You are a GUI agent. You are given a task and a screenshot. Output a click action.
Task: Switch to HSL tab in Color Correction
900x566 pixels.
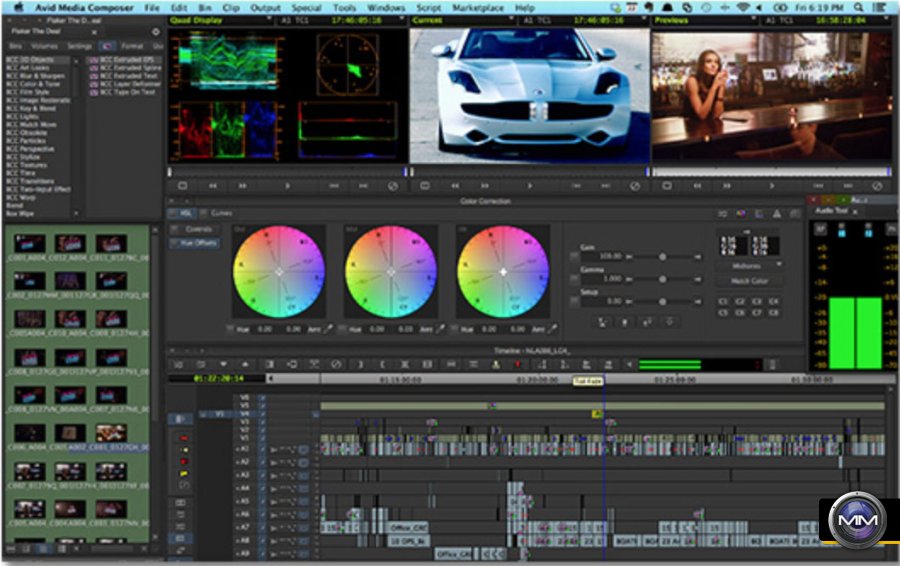[x=182, y=213]
